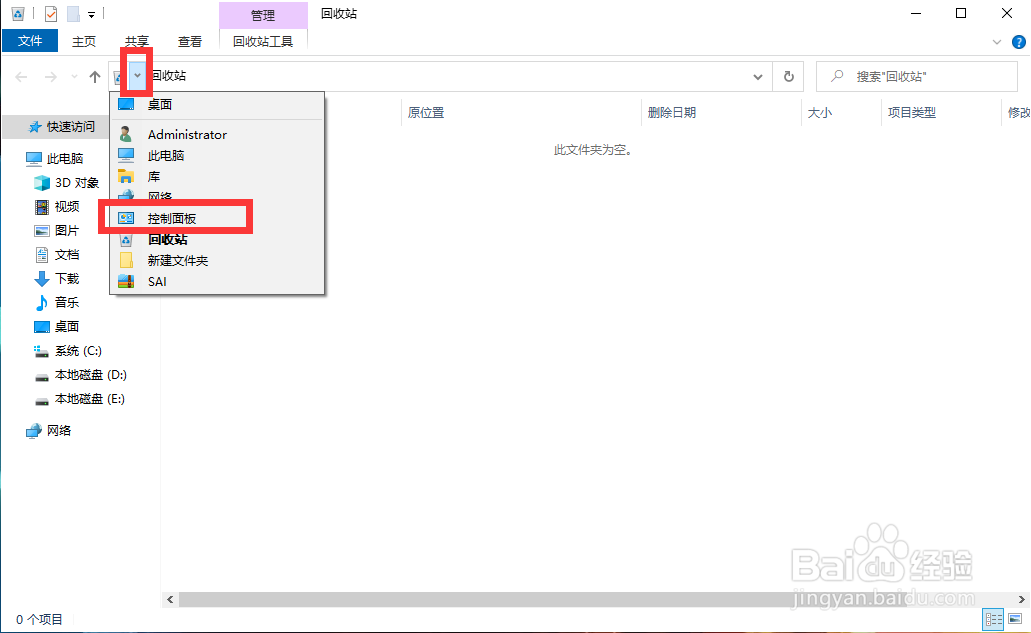This screenshot has height=633, width=1031.
Task: Click the Recycle Bin title bar icon
Action: [18, 13]
